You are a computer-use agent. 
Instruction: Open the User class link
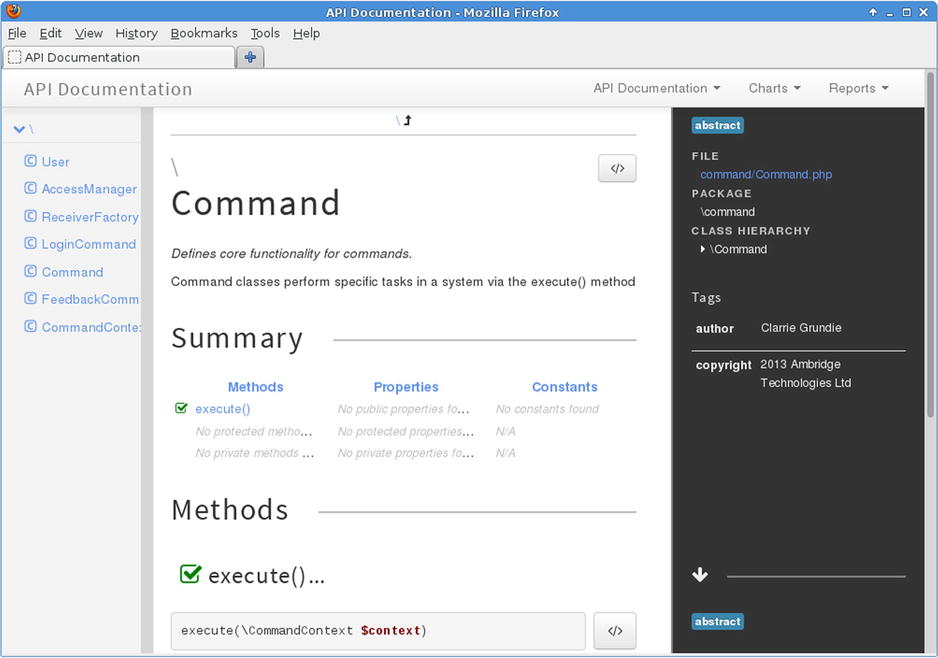56,162
